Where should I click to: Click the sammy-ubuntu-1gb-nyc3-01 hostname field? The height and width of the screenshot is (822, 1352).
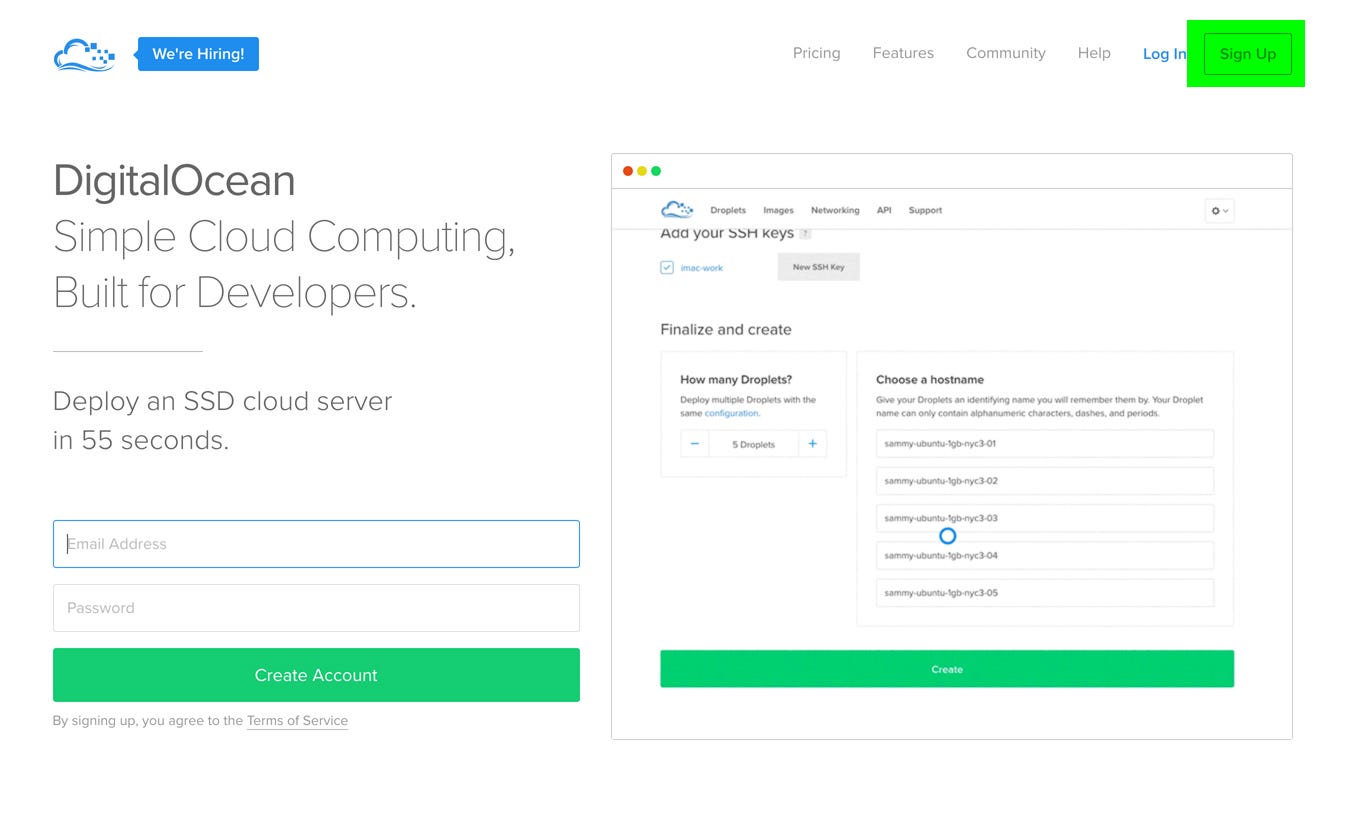pos(1045,444)
